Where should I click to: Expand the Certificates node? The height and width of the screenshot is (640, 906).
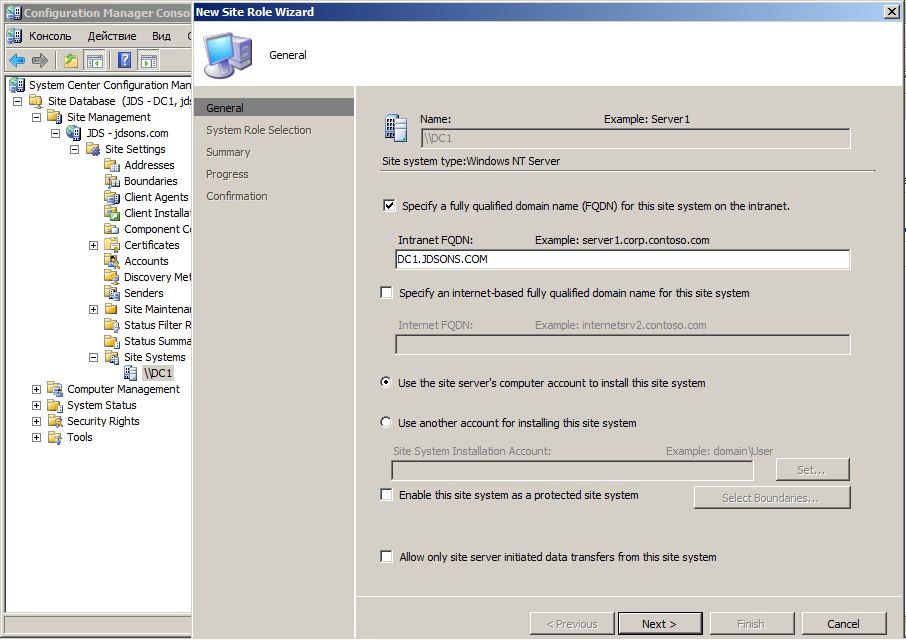pyautogui.click(x=94, y=245)
